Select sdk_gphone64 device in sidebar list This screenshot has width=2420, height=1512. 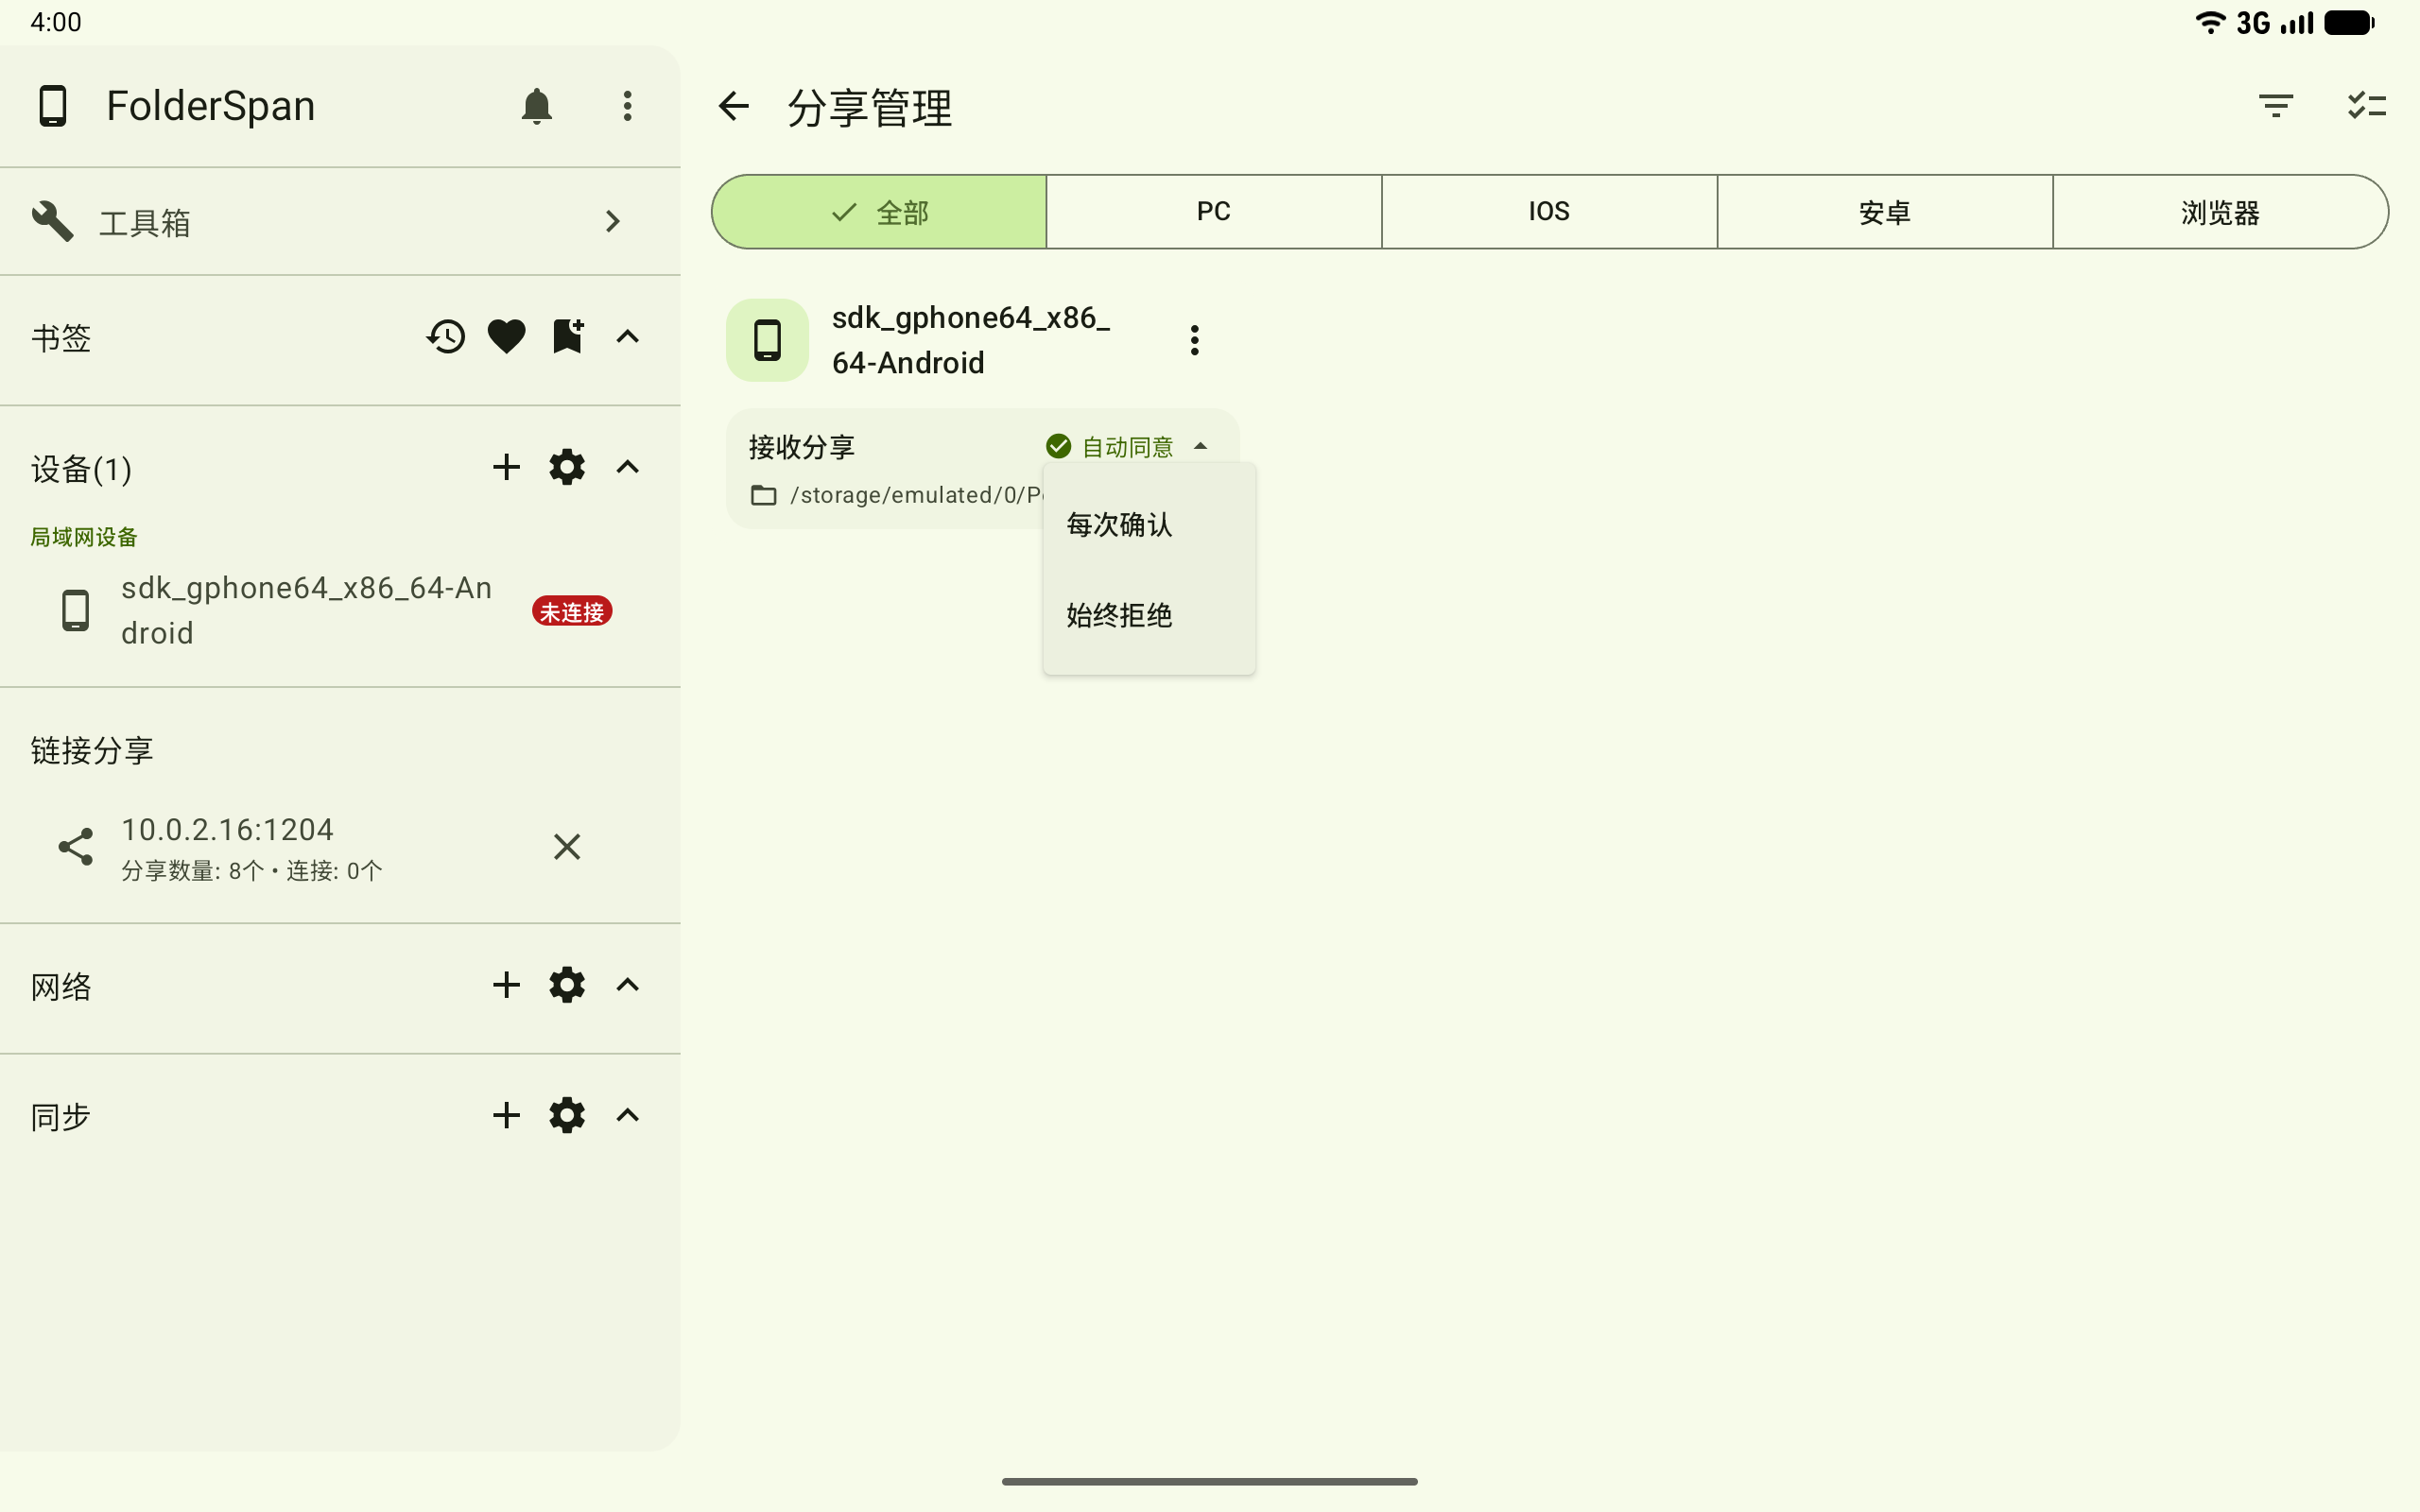(340, 610)
